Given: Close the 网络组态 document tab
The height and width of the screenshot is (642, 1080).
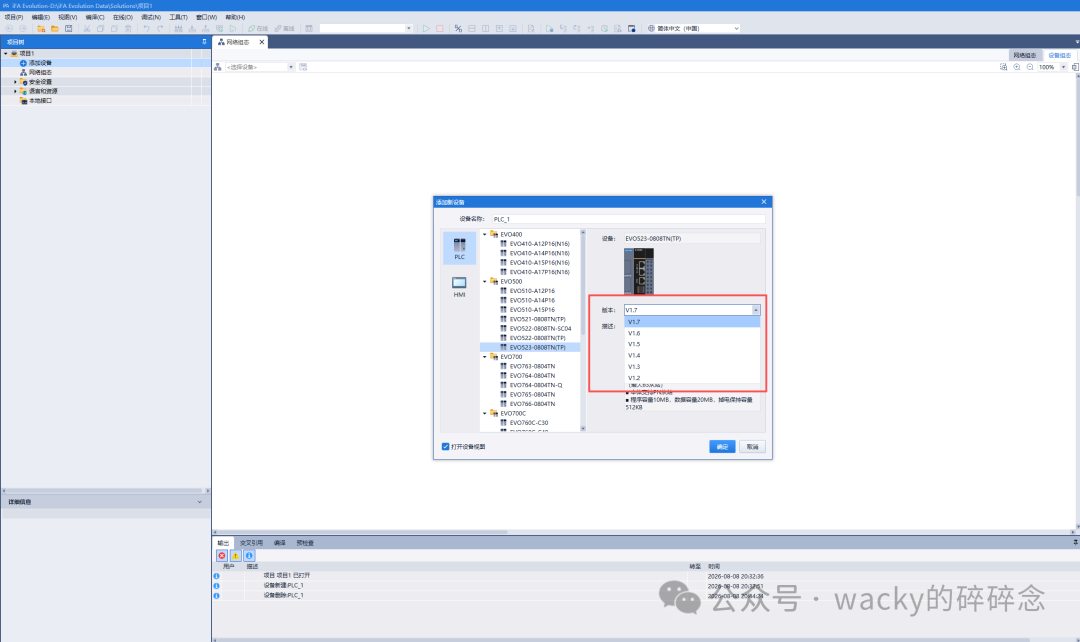Looking at the screenshot, I should click(x=262, y=42).
